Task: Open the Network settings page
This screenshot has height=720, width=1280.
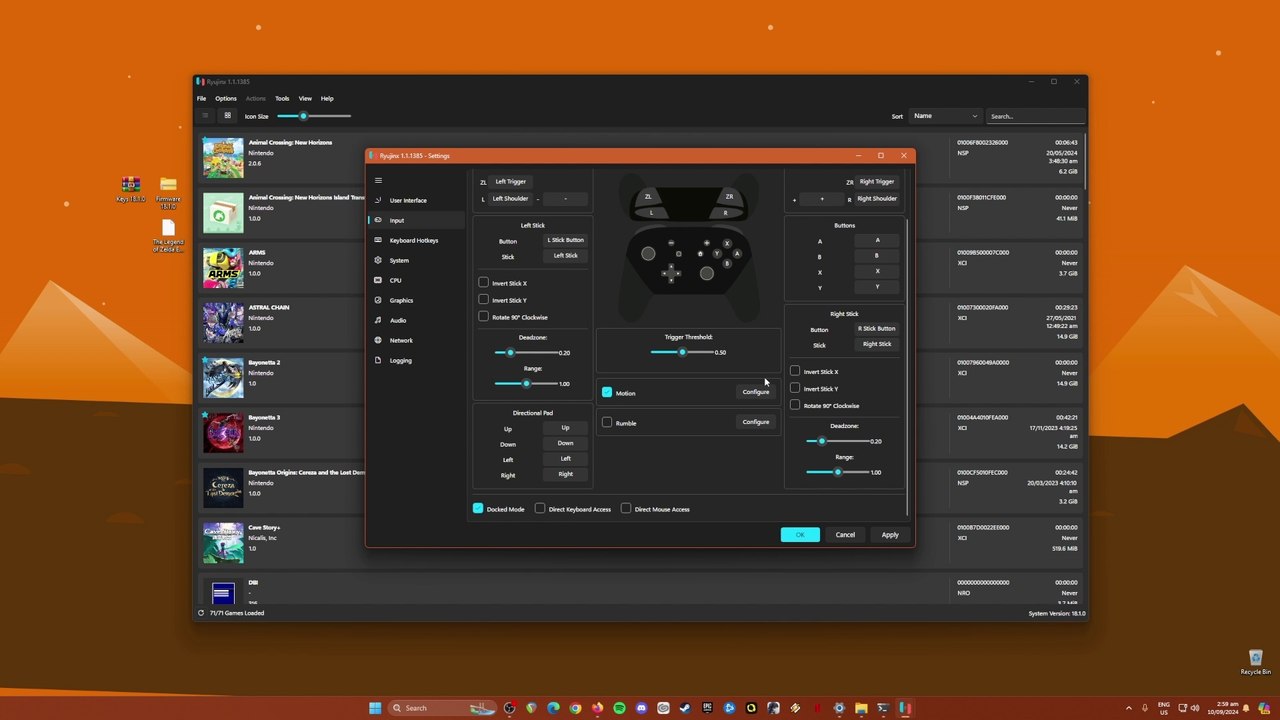Action: point(400,340)
